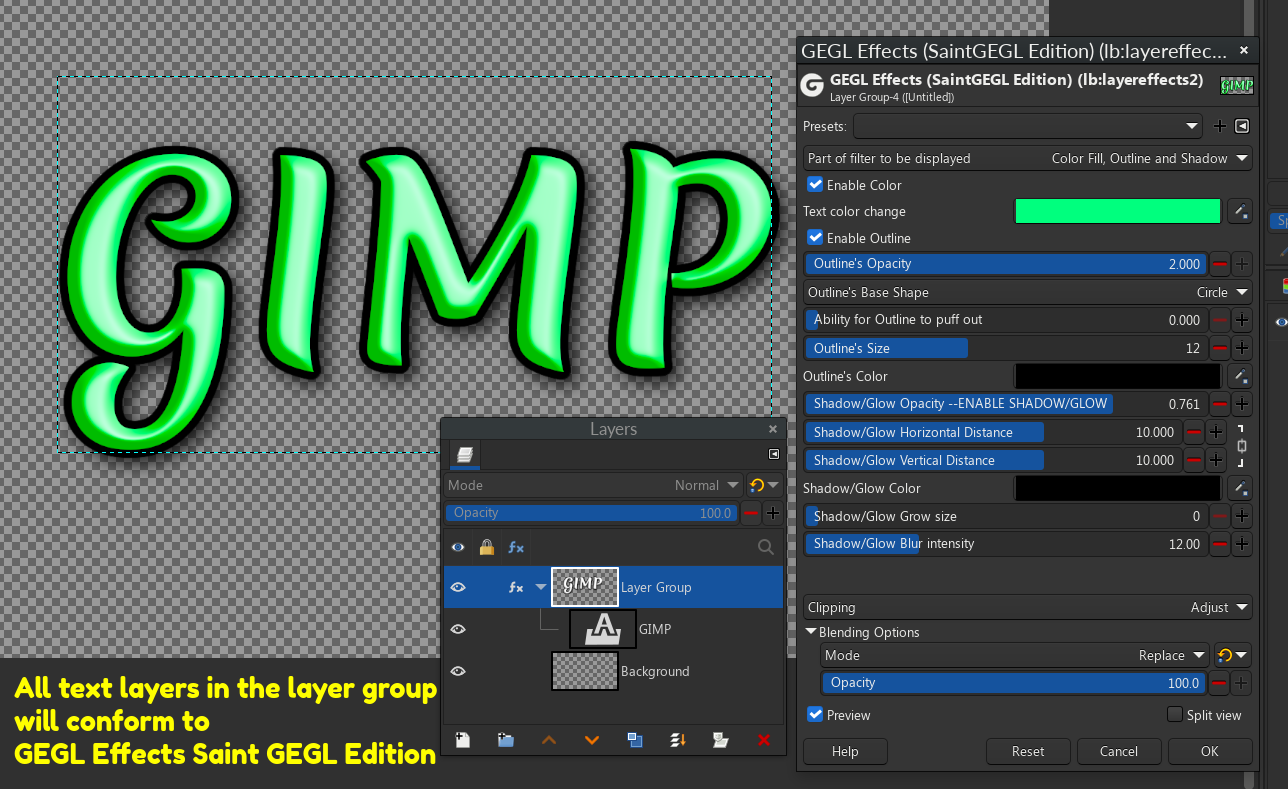
Task: Adjust the Shadow/Glow Blur intensity slider
Action: [1006, 544]
